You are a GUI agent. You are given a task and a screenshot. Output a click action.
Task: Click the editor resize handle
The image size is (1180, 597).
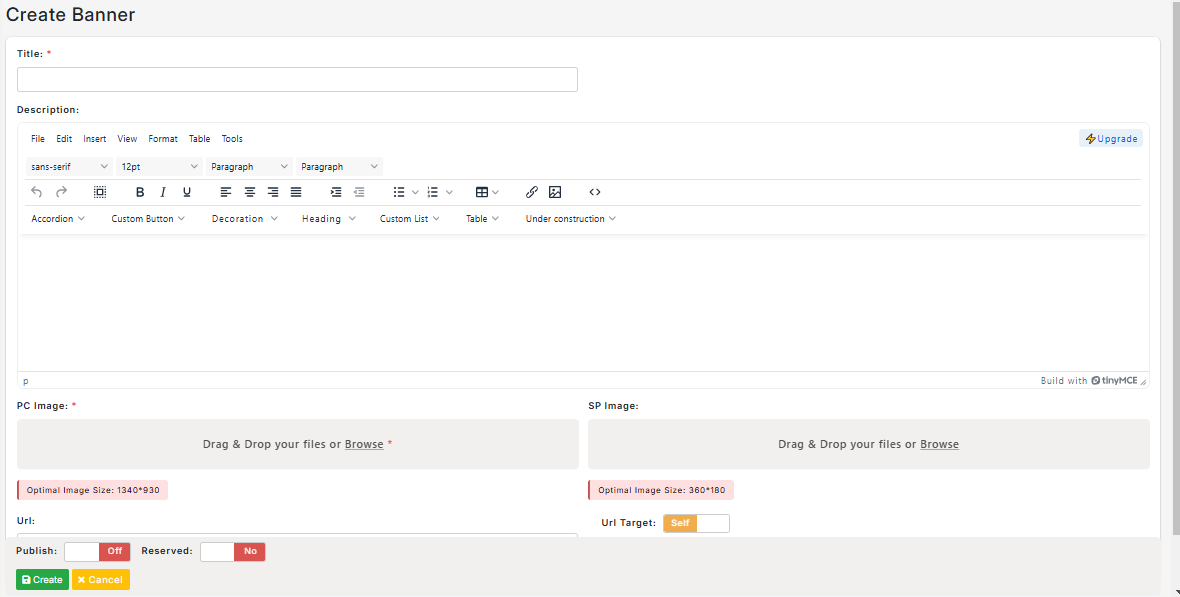pos(1143,382)
